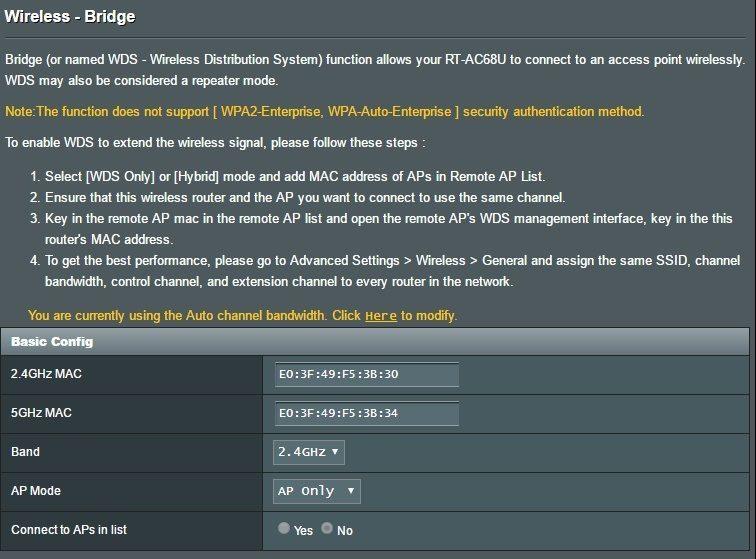Click the yellow WPA2-Enterprise note text
Viewport: 756px width, 559px height.
325,111
